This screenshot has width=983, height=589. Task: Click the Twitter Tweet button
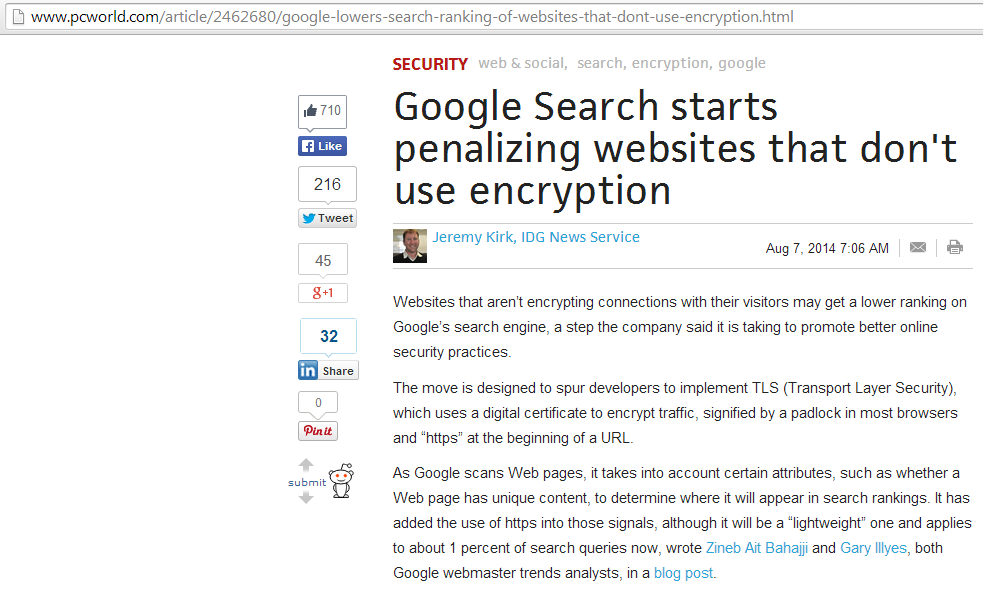click(x=327, y=218)
